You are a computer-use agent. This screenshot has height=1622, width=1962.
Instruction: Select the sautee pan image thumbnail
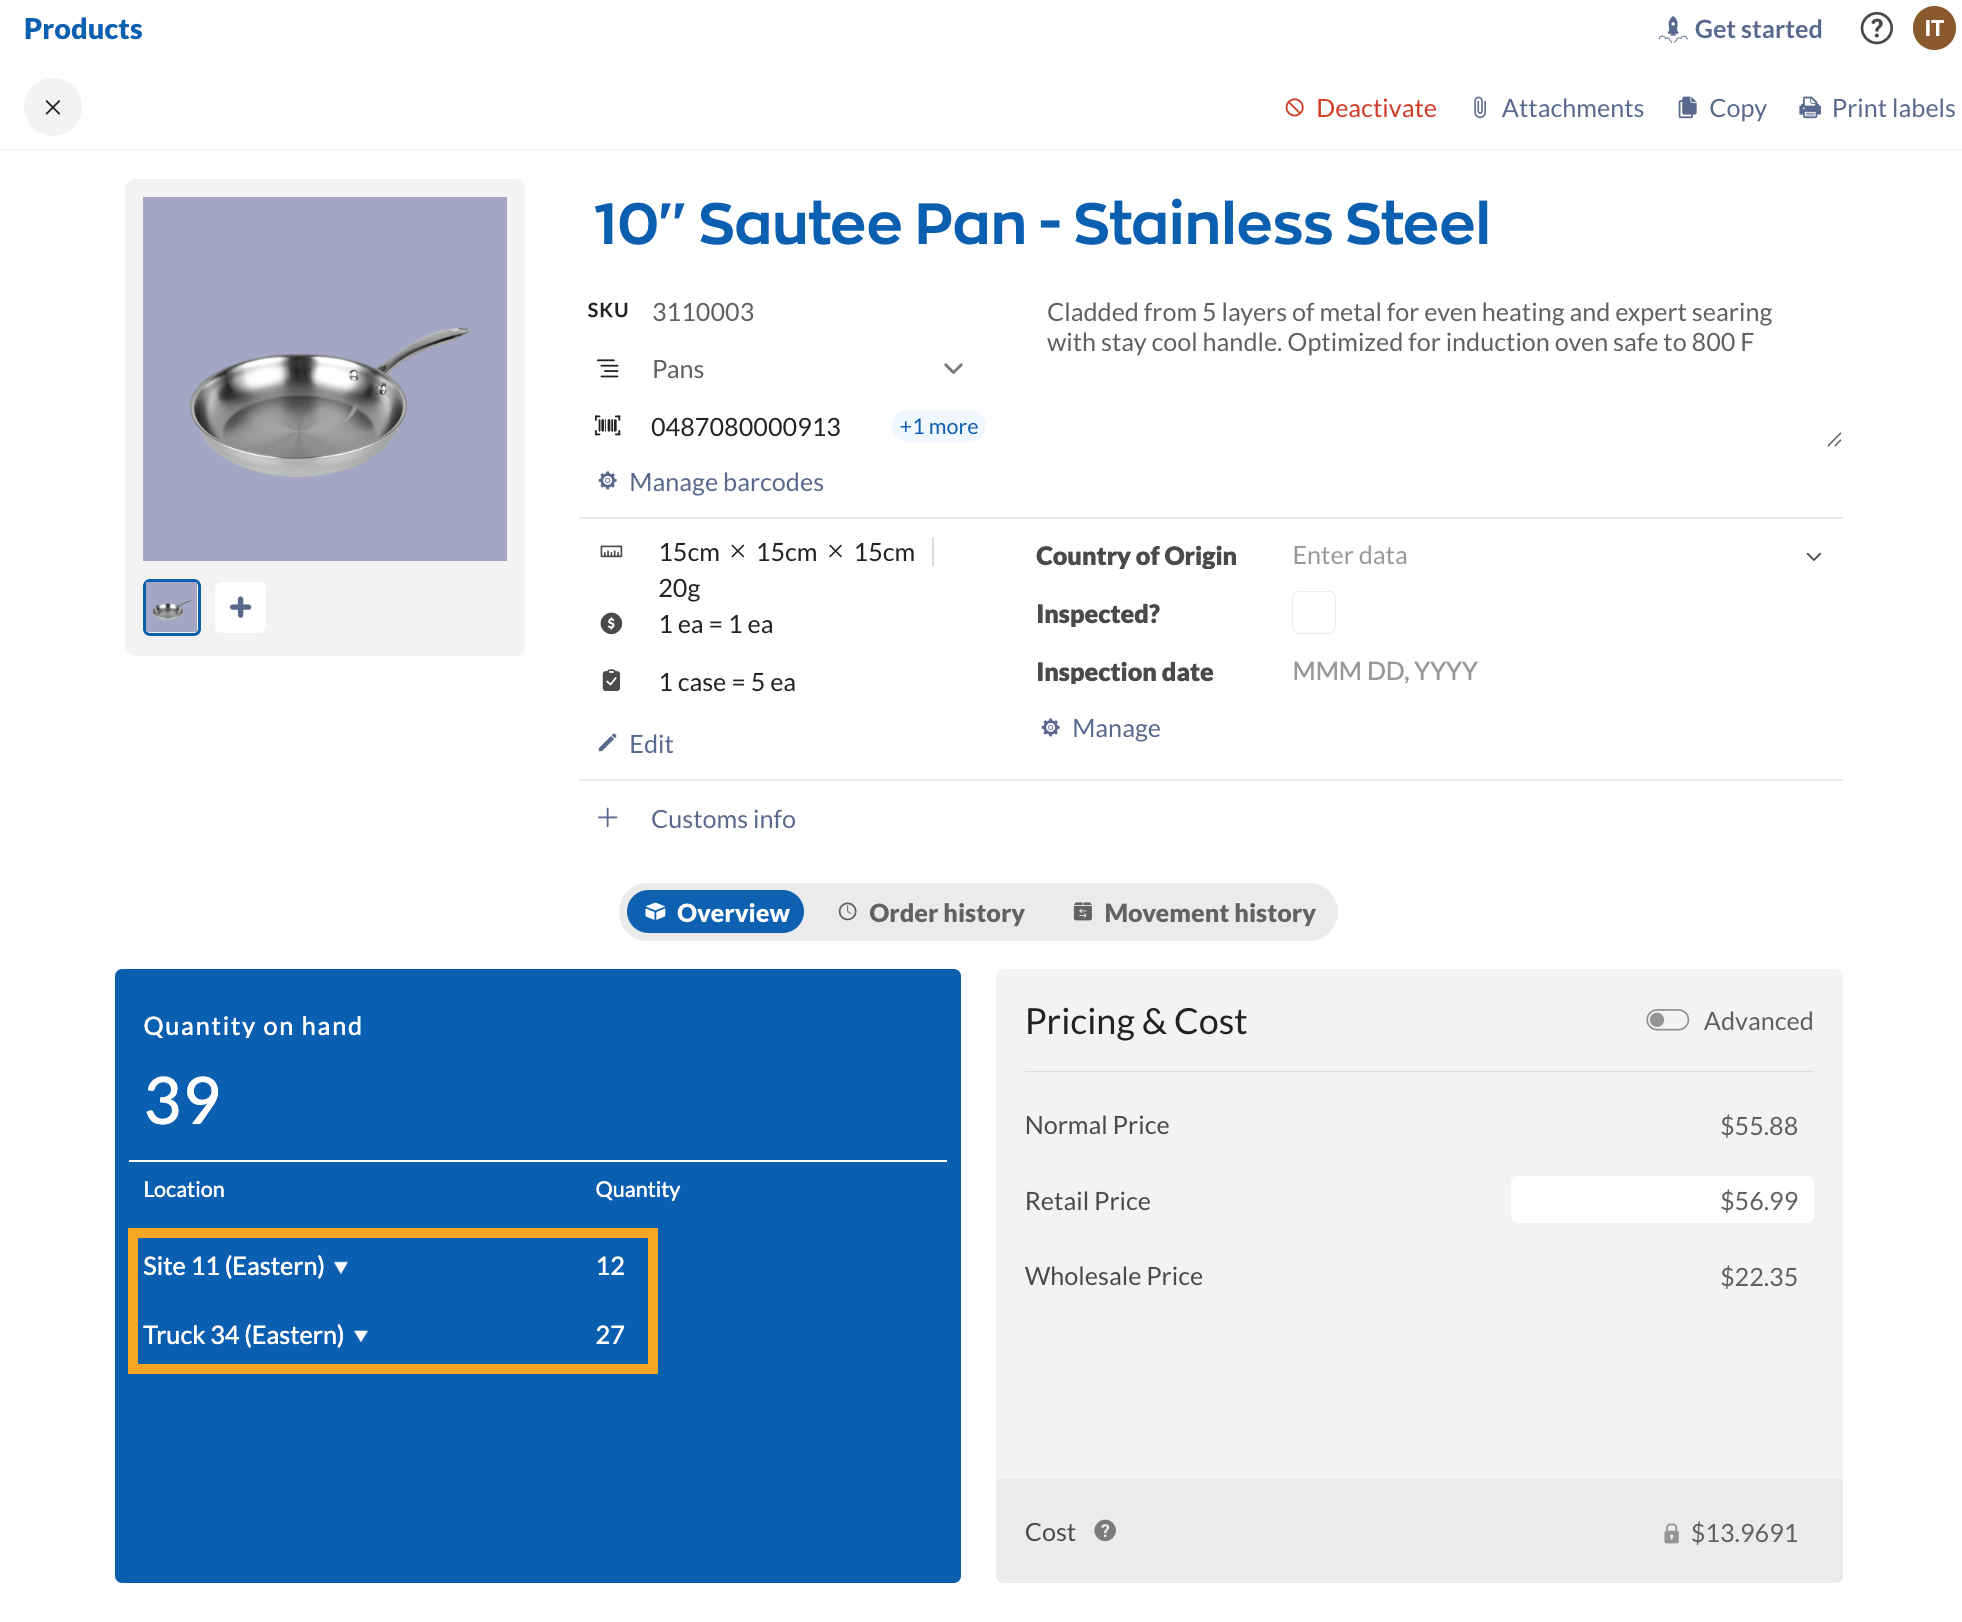tap(172, 607)
